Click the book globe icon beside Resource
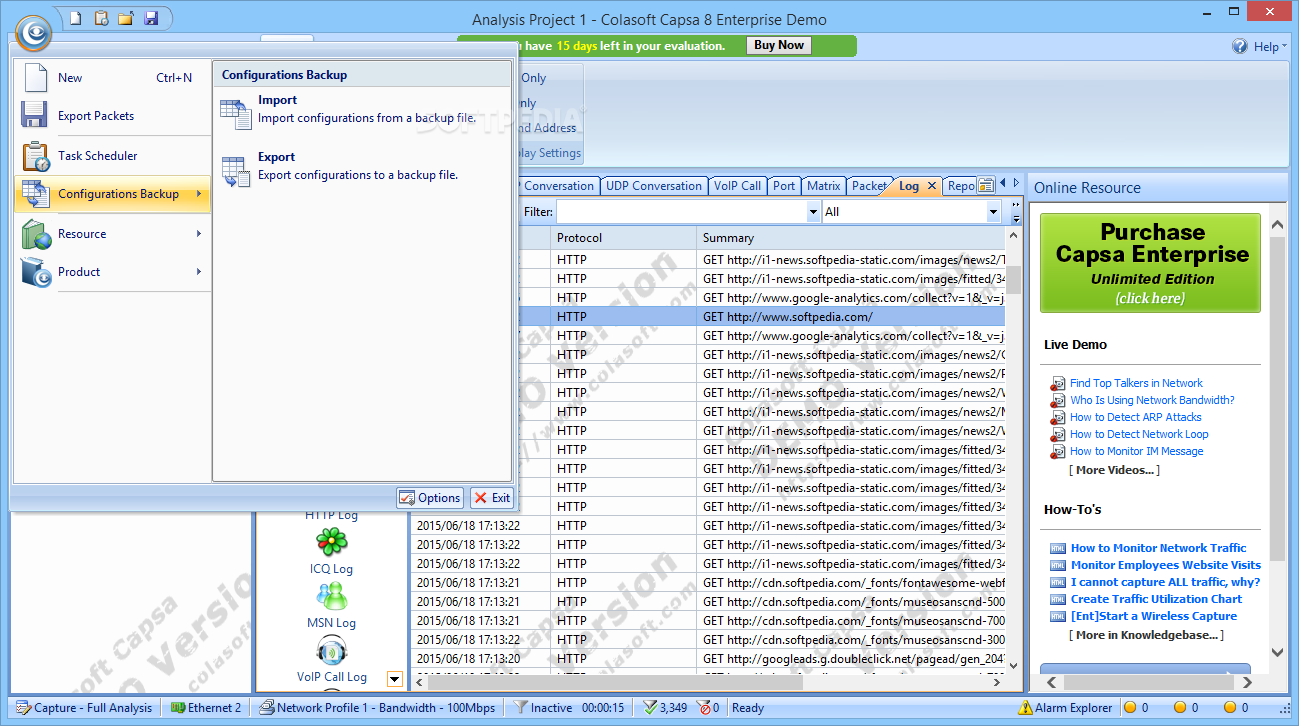 pyautogui.click(x=36, y=234)
